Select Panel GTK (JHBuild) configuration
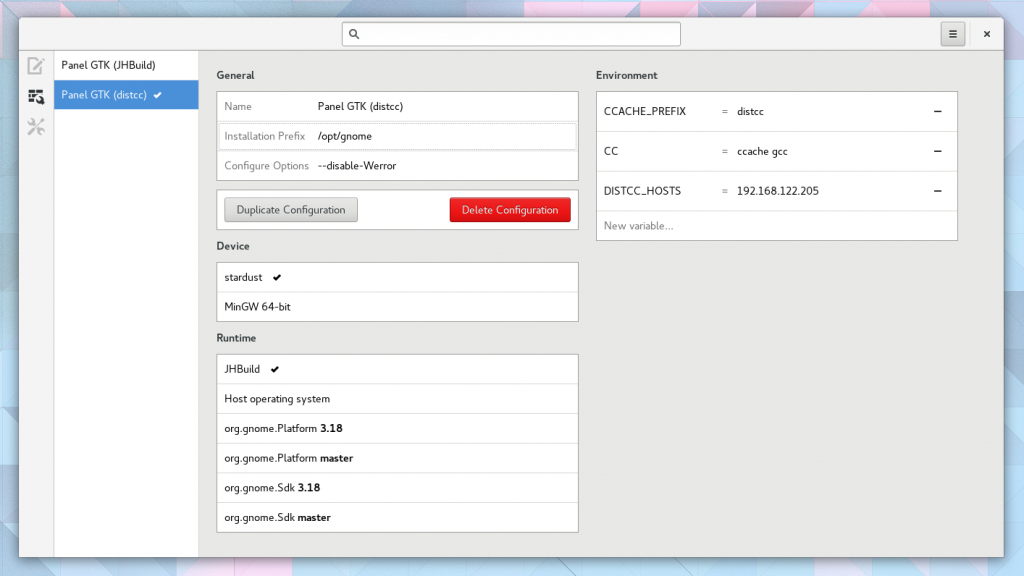 pyautogui.click(x=126, y=65)
